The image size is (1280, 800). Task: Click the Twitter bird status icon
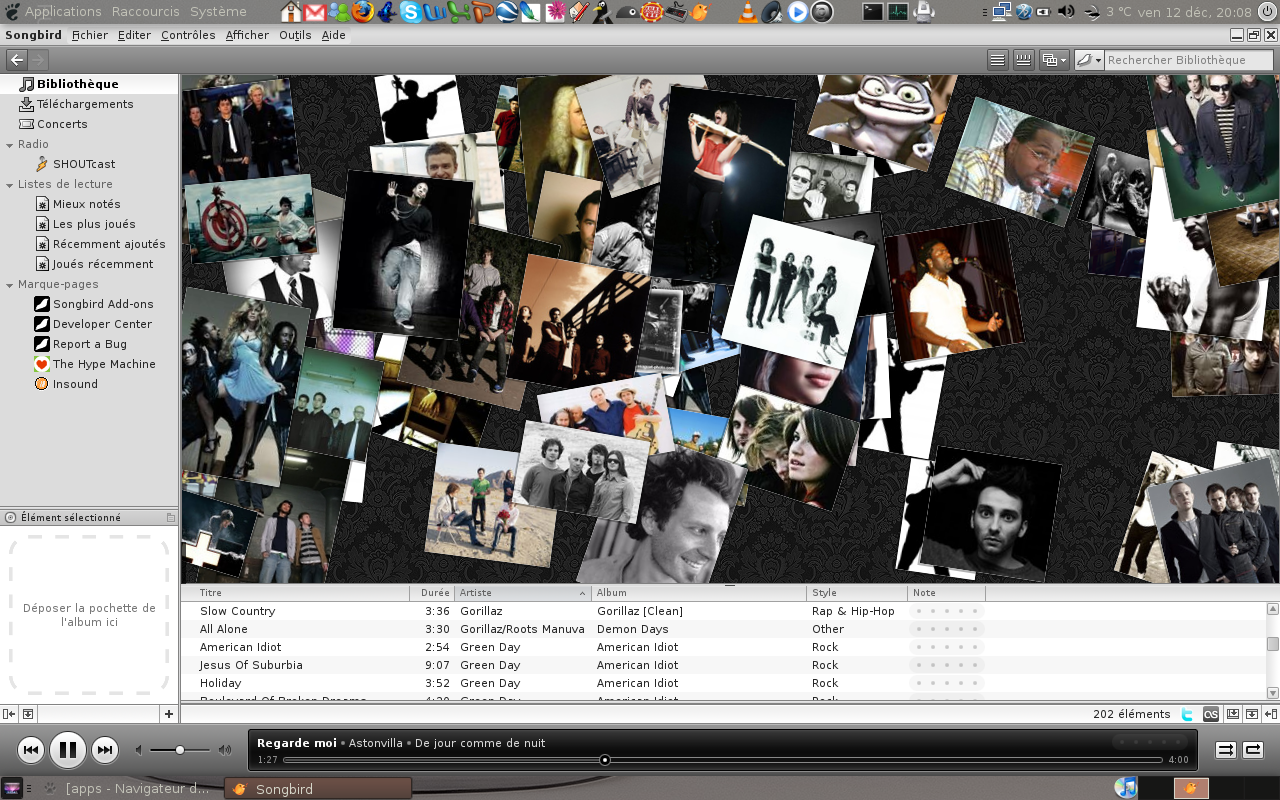tap(1188, 714)
